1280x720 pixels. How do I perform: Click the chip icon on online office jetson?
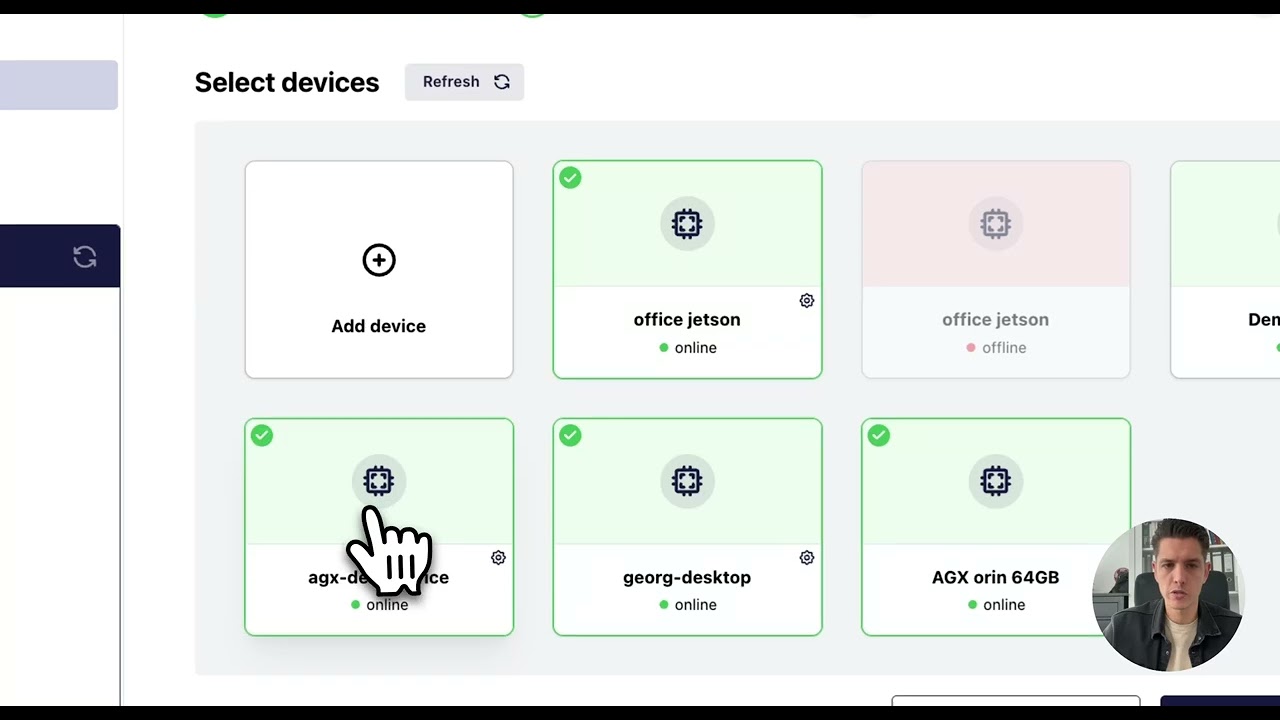click(687, 224)
